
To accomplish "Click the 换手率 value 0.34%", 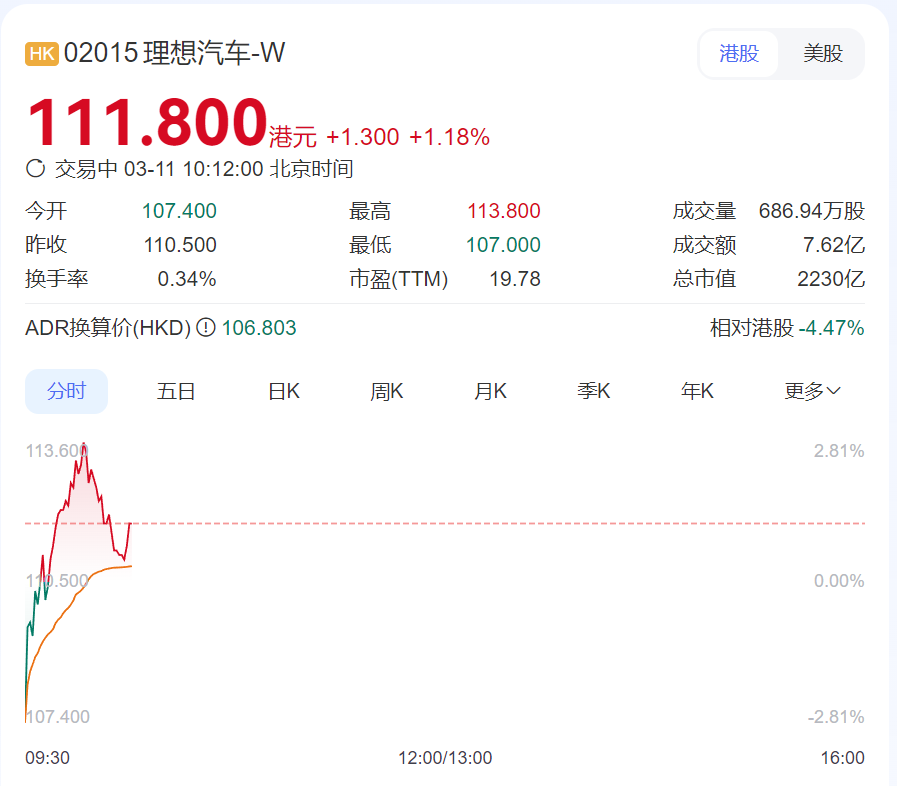I will tap(187, 279).
